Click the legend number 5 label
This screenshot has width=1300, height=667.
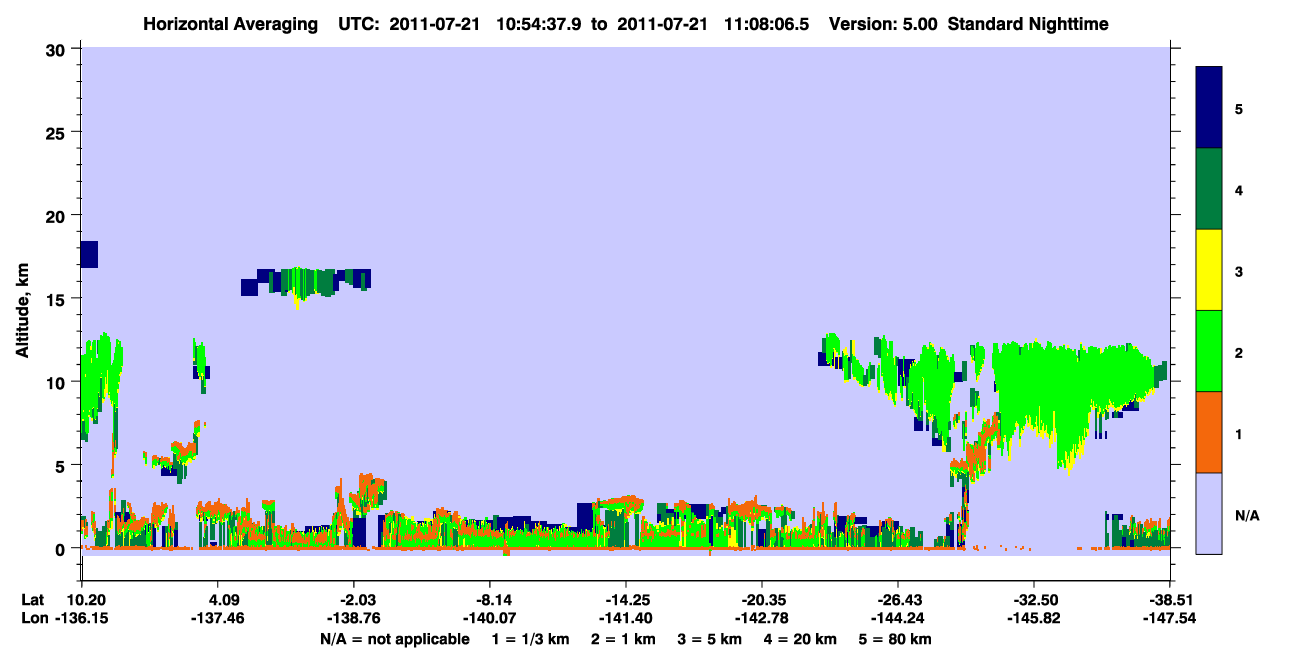[x=1238, y=108]
